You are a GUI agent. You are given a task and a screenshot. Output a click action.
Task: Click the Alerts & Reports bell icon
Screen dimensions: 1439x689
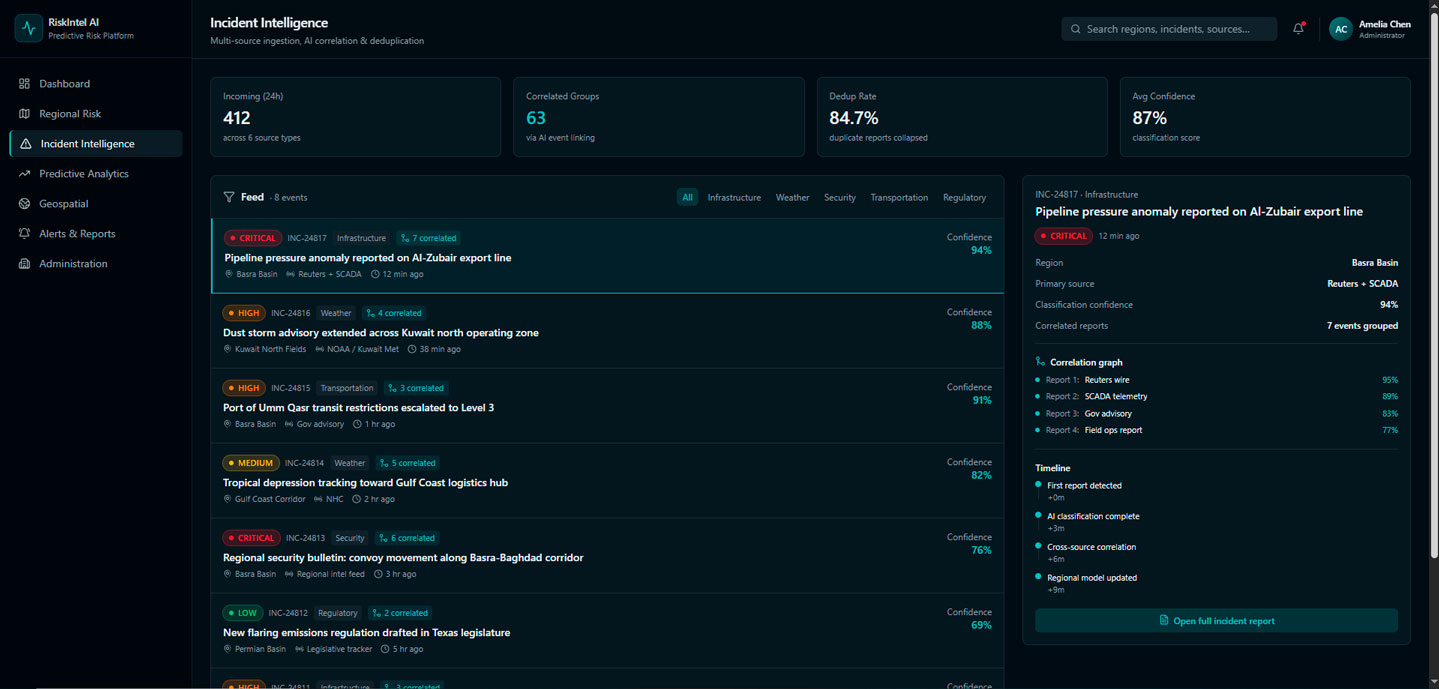pos(25,234)
